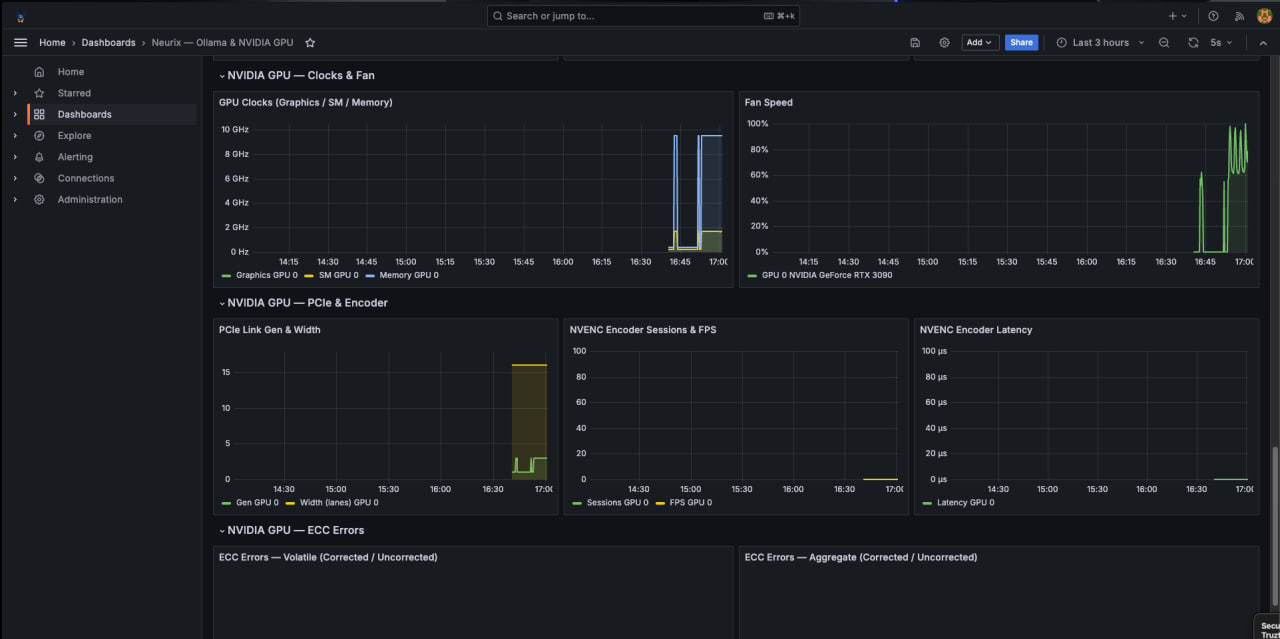Zoom out the time range
This screenshot has width=1280, height=639.
pos(1164,43)
